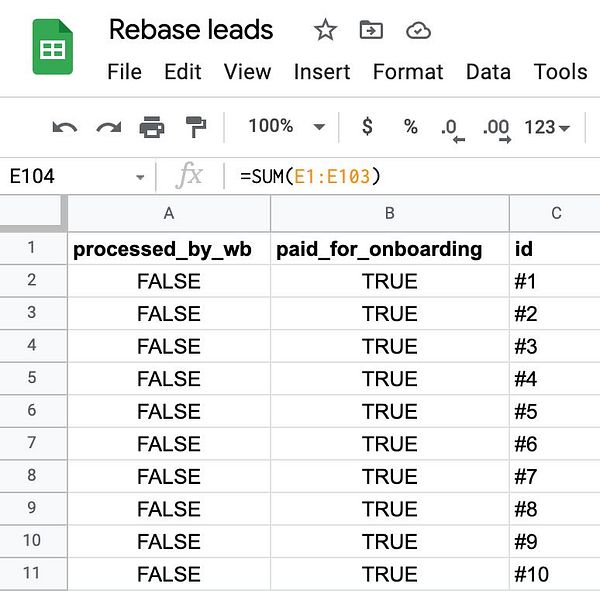Click the undo arrow
This screenshot has width=600, height=591.
[65, 127]
